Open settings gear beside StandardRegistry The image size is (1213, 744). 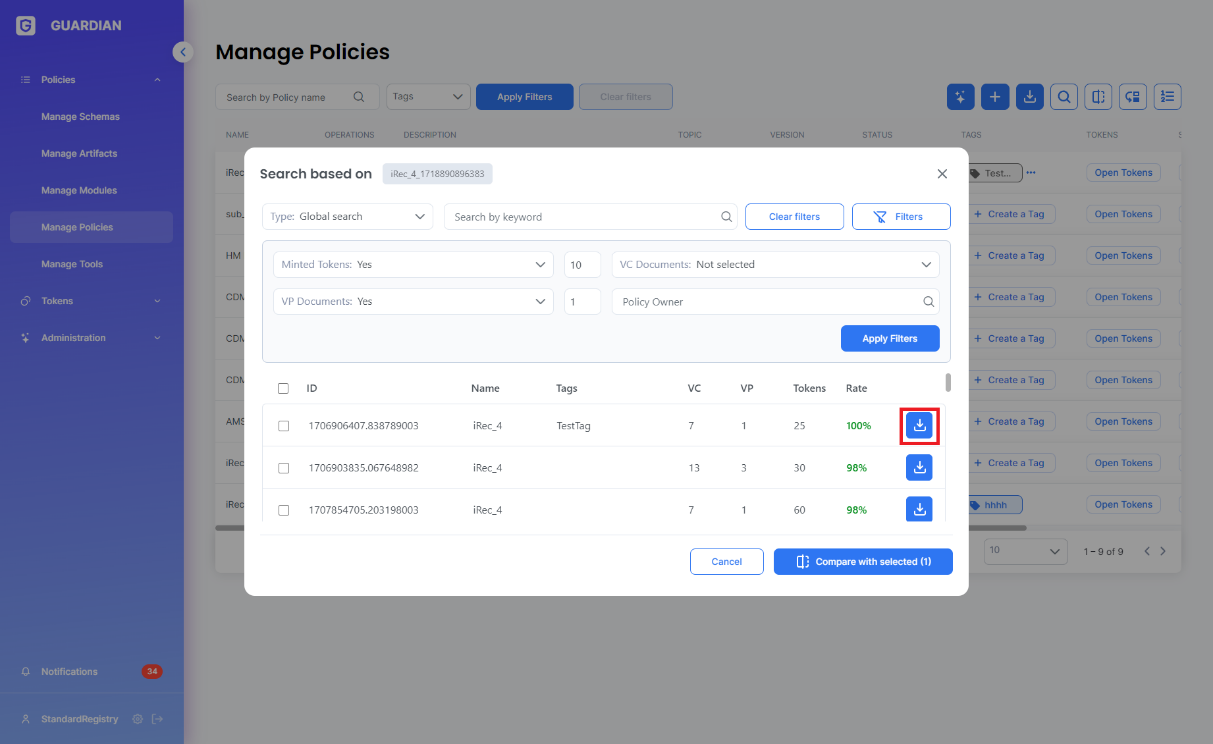pos(137,719)
